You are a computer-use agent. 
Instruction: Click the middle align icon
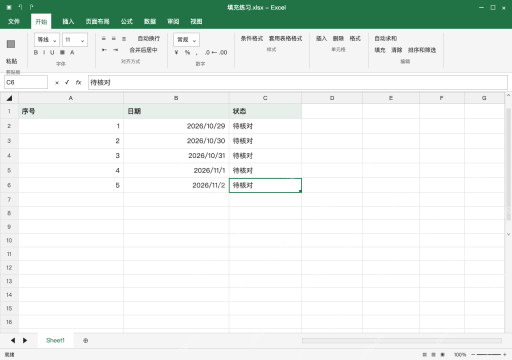click(114, 39)
